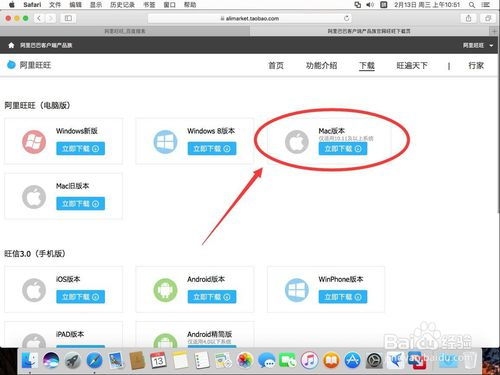500x375 pixels.
Task: Go to 首页 in site navigation
Action: 276,65
